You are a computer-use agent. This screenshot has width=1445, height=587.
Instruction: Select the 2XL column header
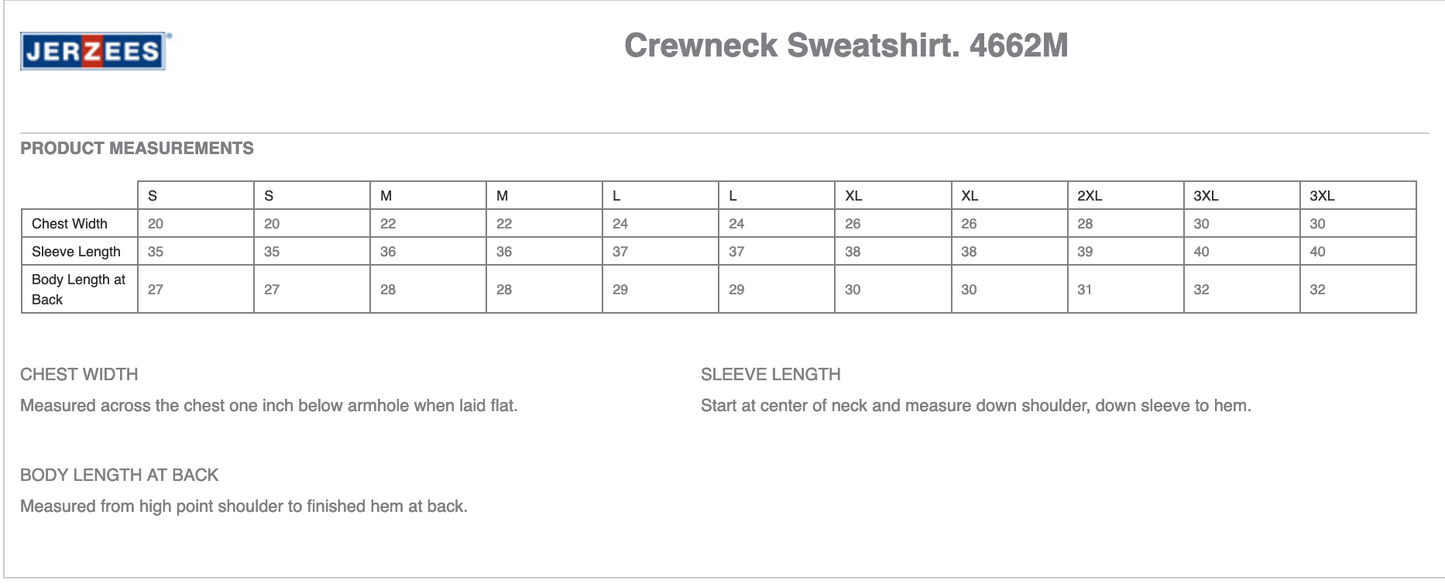[x=1089, y=196]
